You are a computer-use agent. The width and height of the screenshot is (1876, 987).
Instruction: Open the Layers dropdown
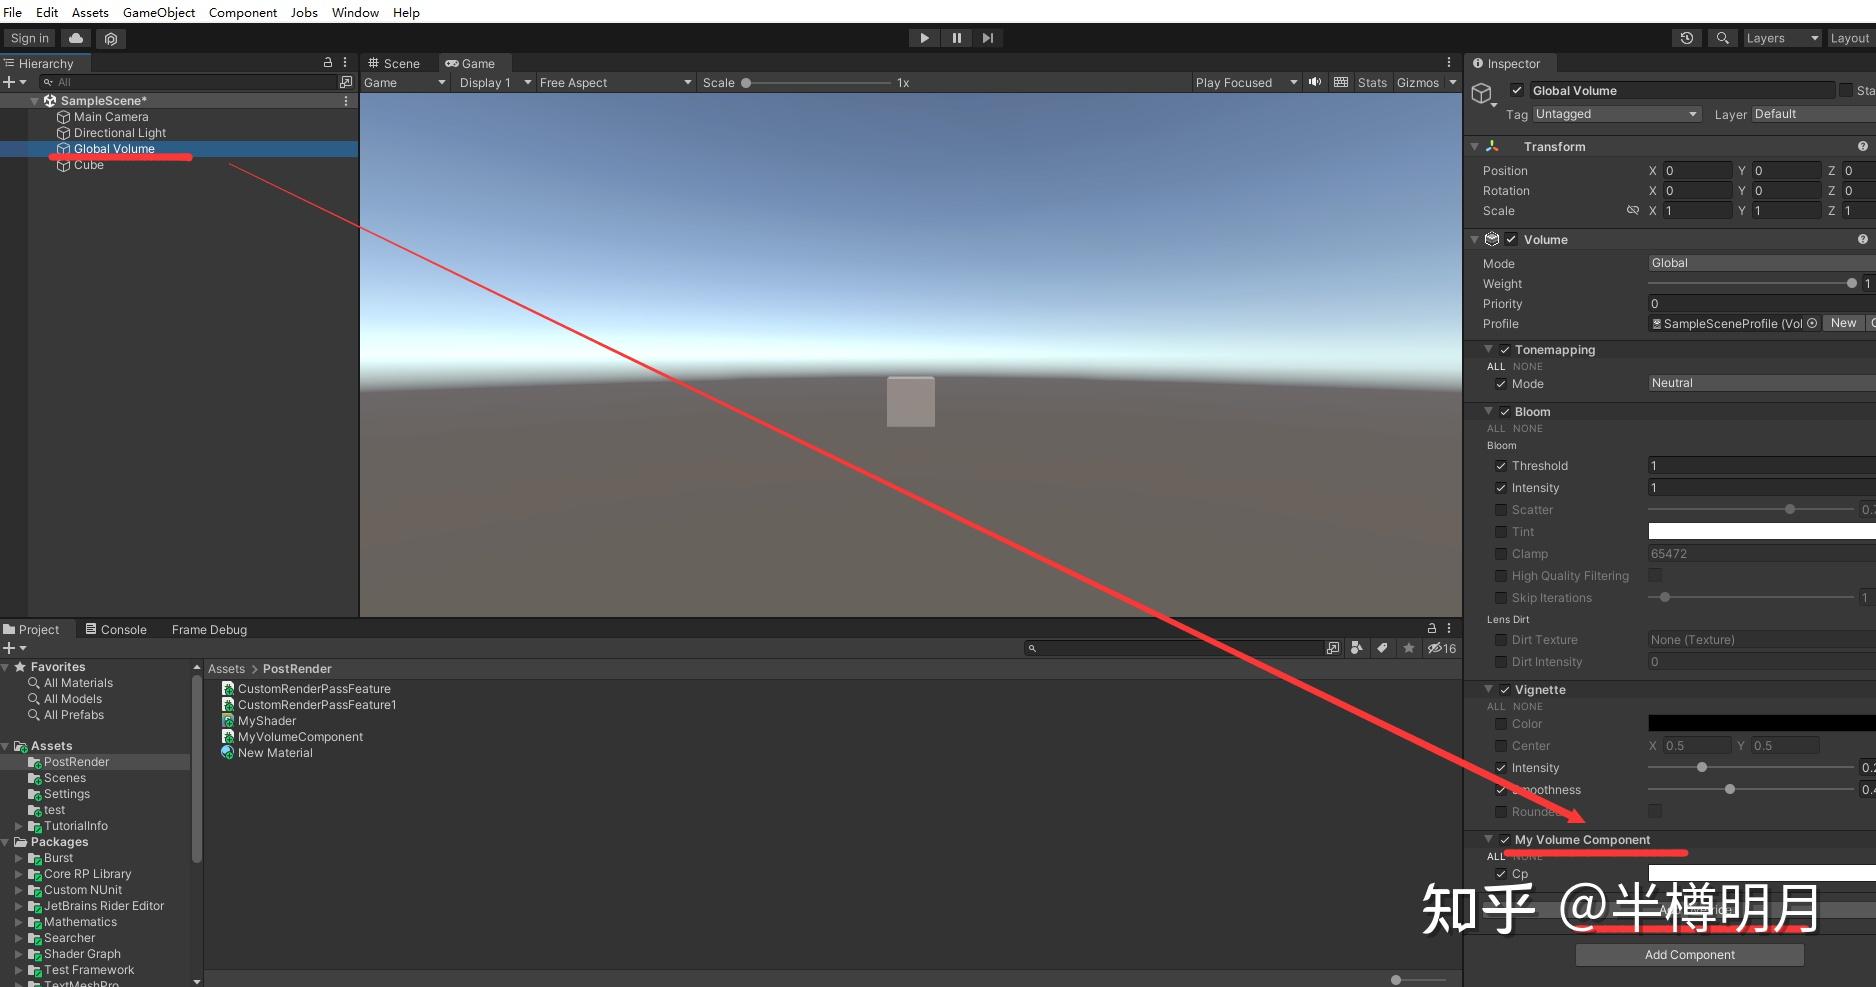pyautogui.click(x=1780, y=37)
